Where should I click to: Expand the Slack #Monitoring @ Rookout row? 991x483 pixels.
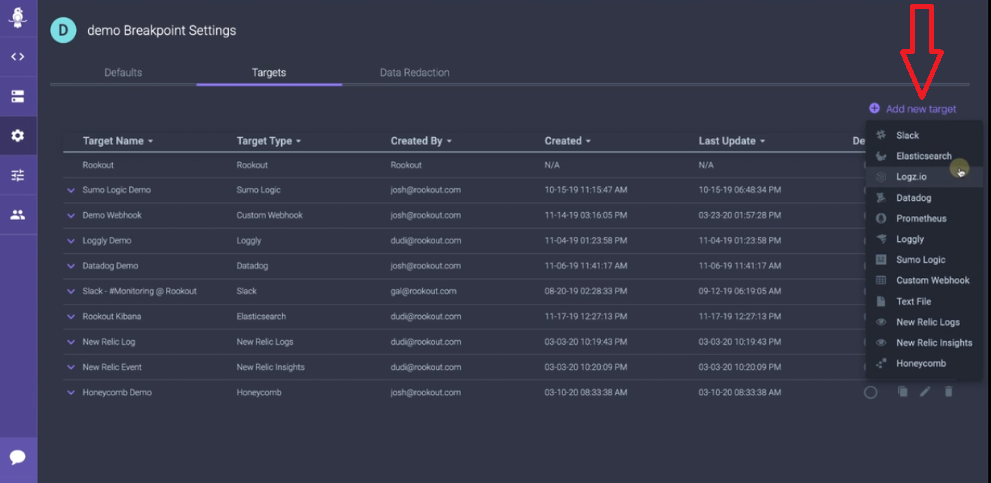pyautogui.click(x=71, y=291)
